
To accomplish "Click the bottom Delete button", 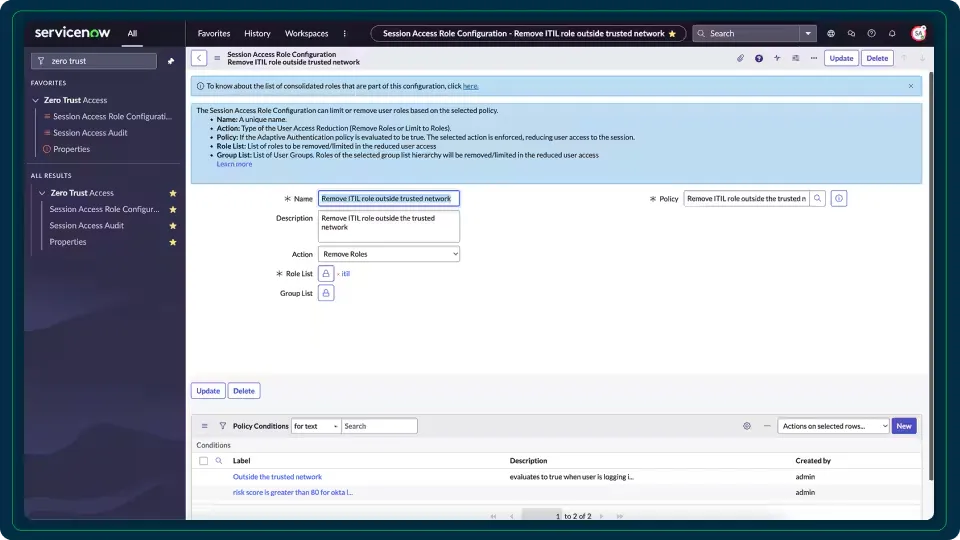I will click(244, 391).
